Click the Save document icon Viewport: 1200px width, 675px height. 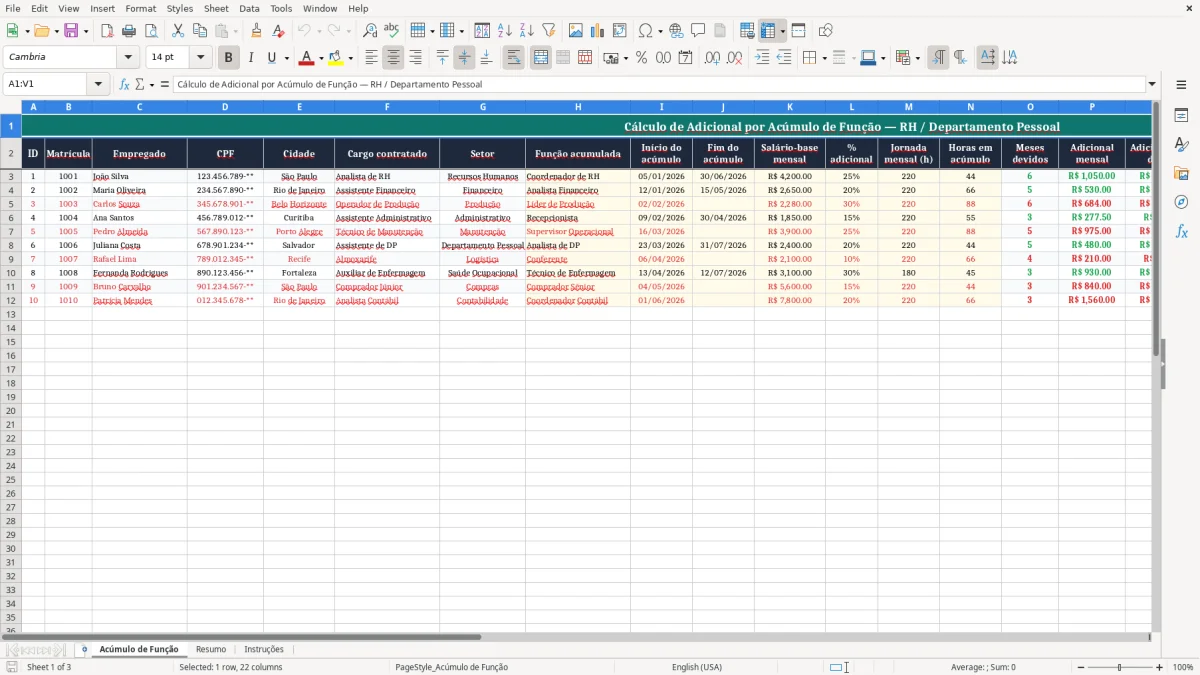(x=71, y=31)
